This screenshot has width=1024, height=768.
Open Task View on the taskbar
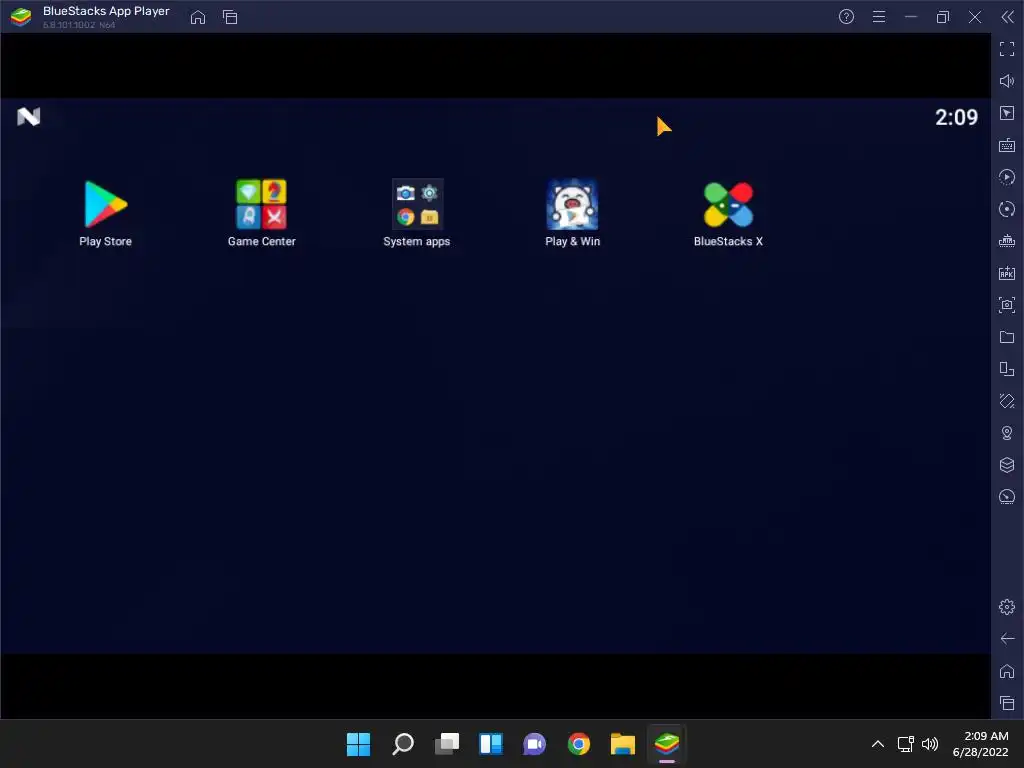[447, 744]
